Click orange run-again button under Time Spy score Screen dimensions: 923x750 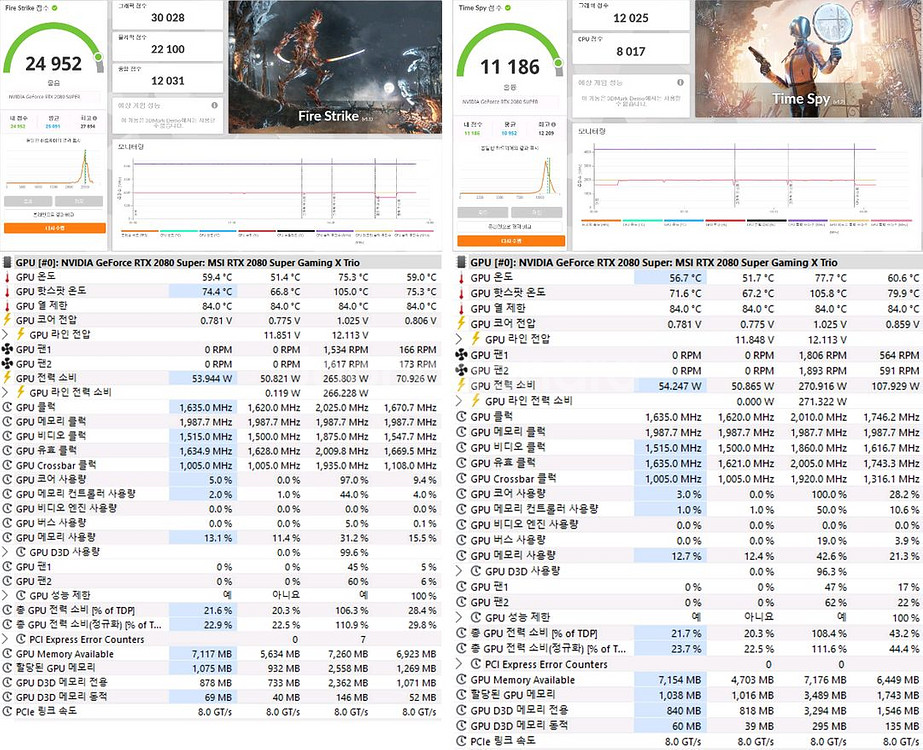click(x=511, y=241)
